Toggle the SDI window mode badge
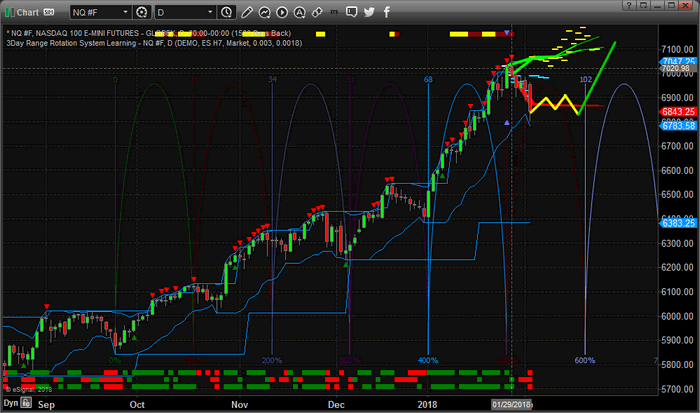 [x=49, y=13]
